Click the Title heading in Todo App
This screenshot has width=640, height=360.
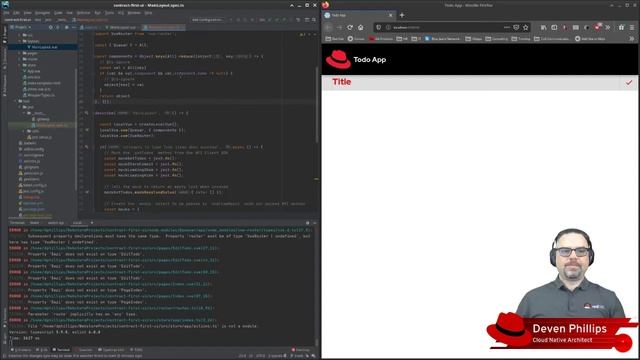pyautogui.click(x=342, y=82)
